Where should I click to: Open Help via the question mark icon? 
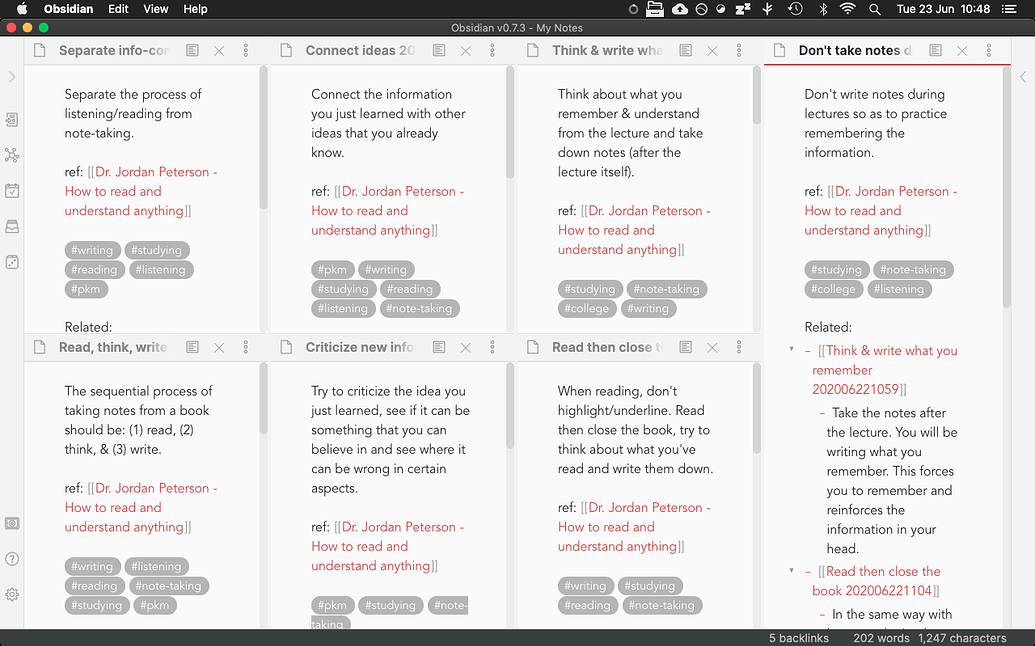coord(12,558)
